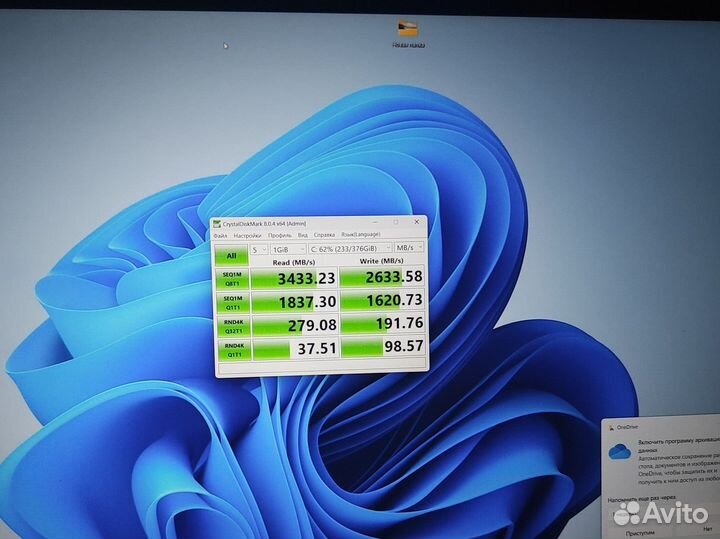The width and height of the screenshot is (720, 539).
Task: Click Приступим in OneDrive notification
Action: pos(641,533)
